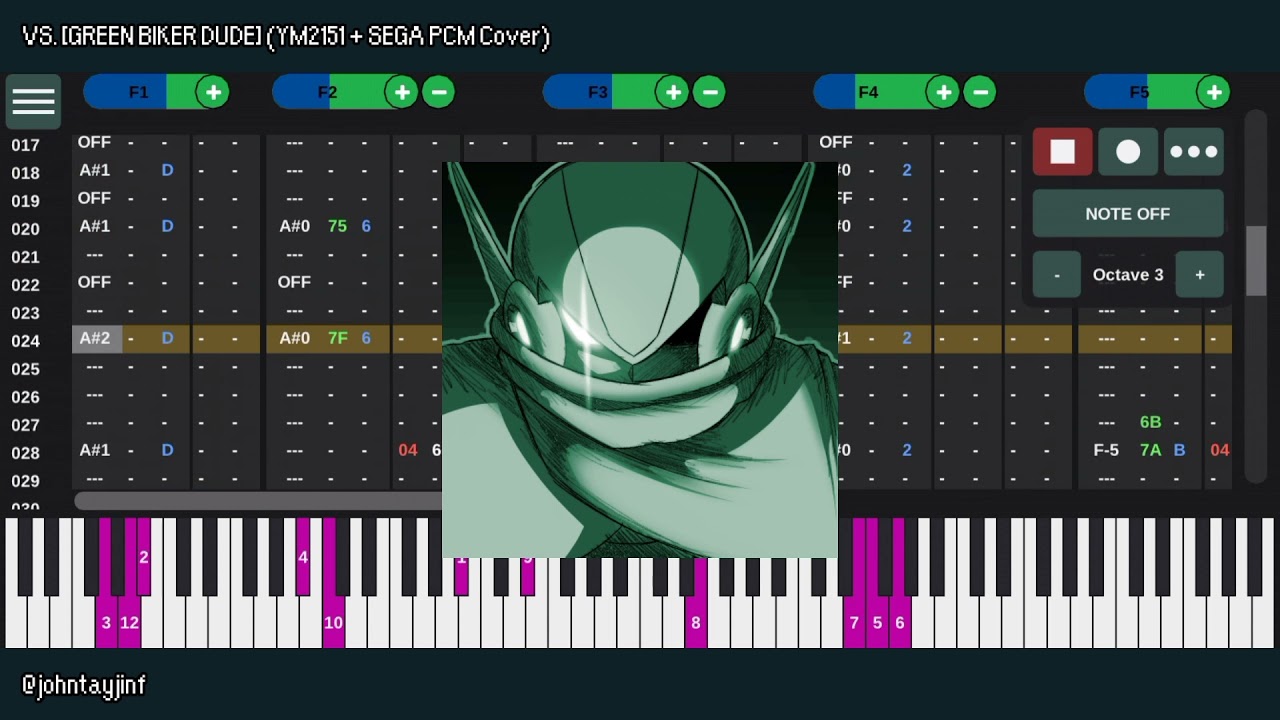Select volume 75 in F2 row 020
Viewport: 1280px width, 720px height.
coord(337,227)
